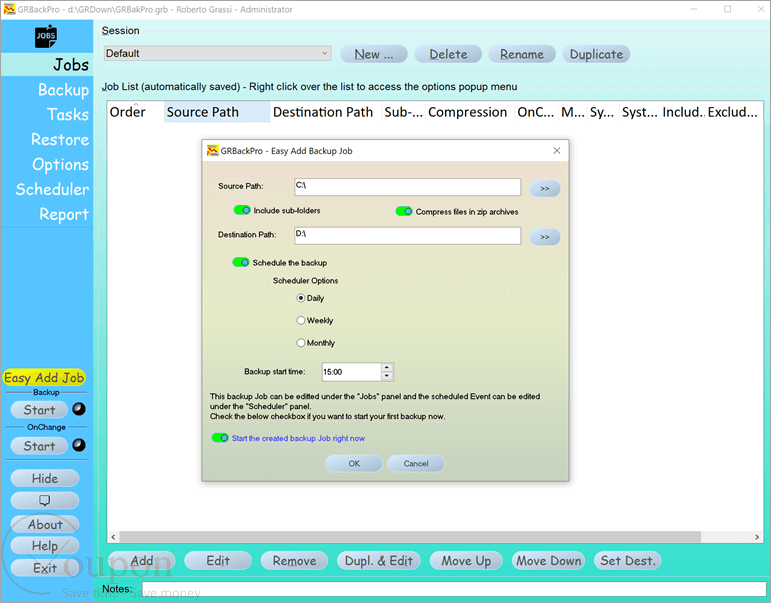Click the Backup status indicator ball
This screenshot has height=603, width=771.
79,409
